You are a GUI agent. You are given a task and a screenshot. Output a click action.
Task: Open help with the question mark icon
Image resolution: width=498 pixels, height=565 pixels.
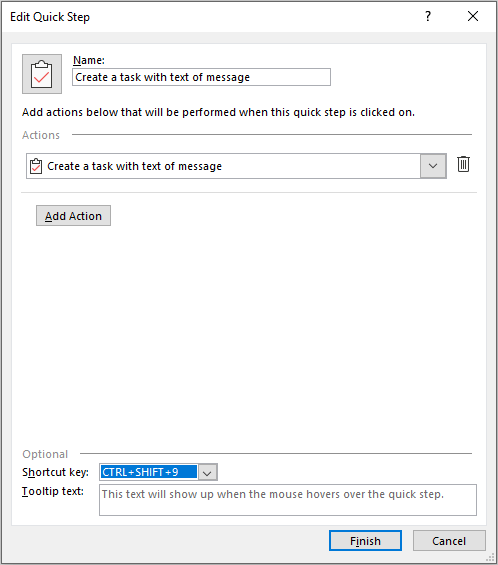click(x=428, y=17)
